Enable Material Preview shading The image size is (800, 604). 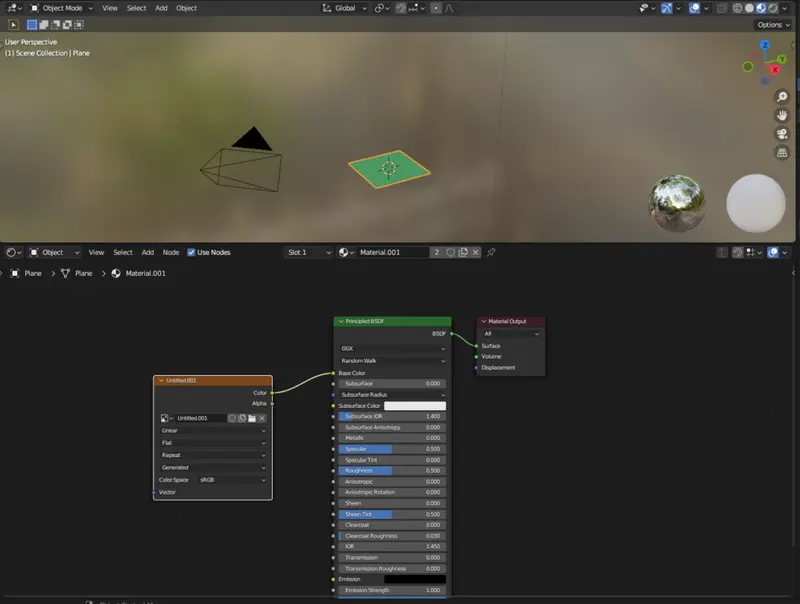(x=761, y=8)
